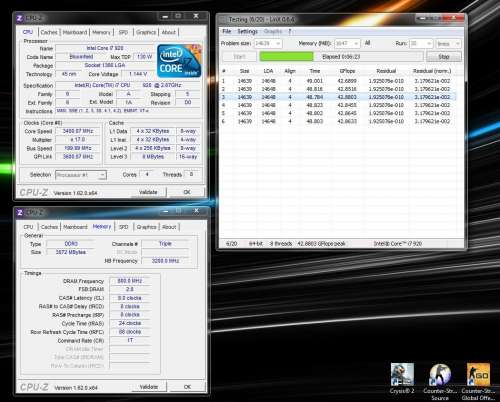Select CPU tab in CPU-Z memory window
The height and width of the screenshot is (402, 500).
coord(28,227)
